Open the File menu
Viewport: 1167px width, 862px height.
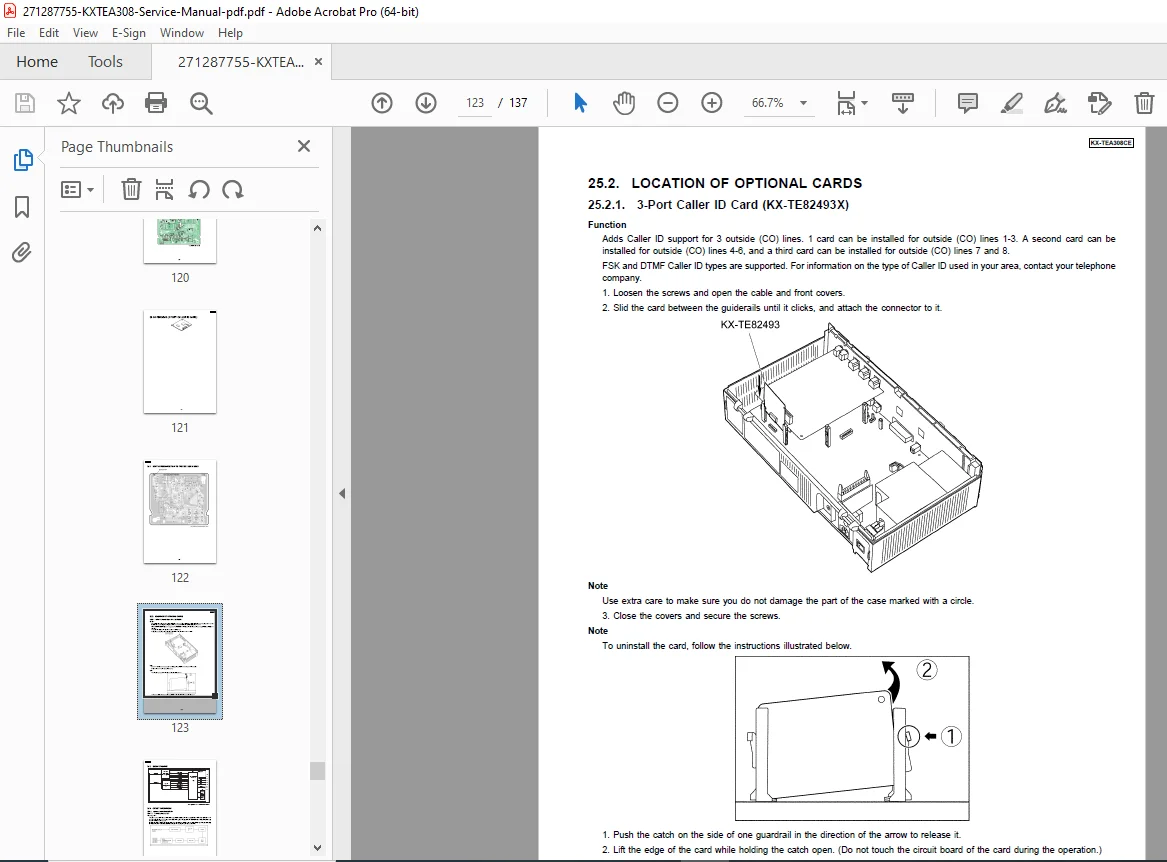click(16, 33)
